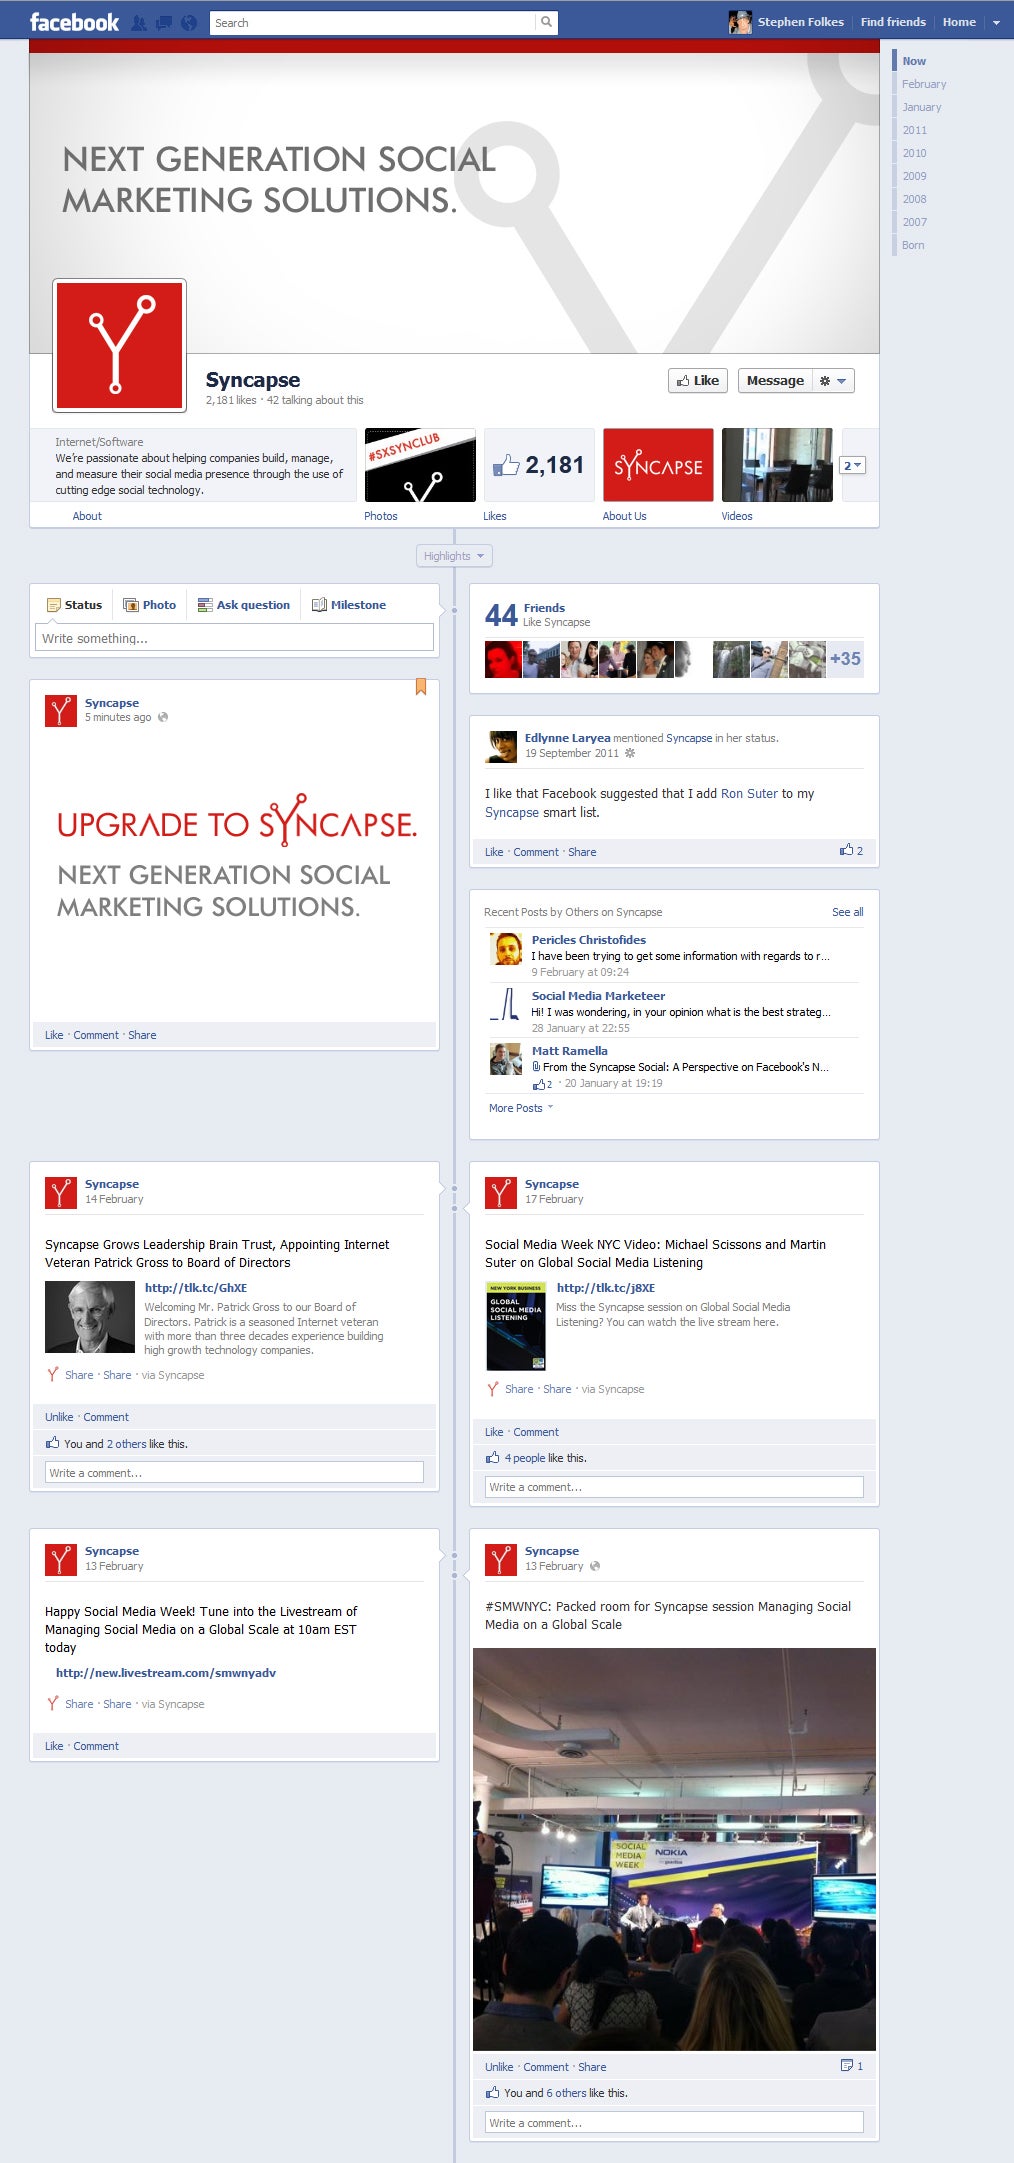Click 2 others like link
1014x2163 pixels.
127,1444
